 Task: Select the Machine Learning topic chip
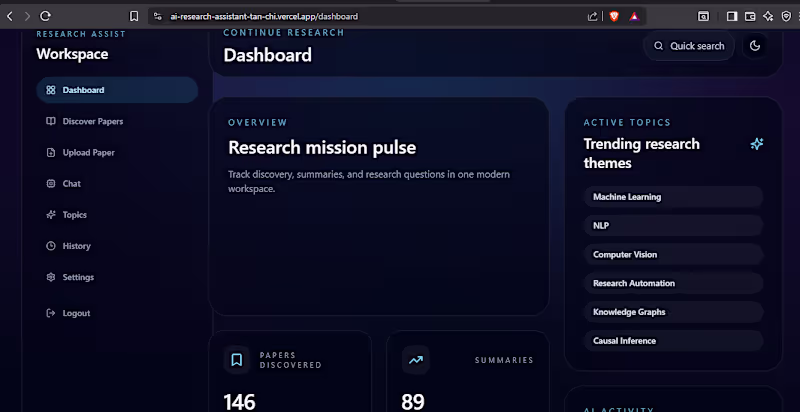[673, 197]
